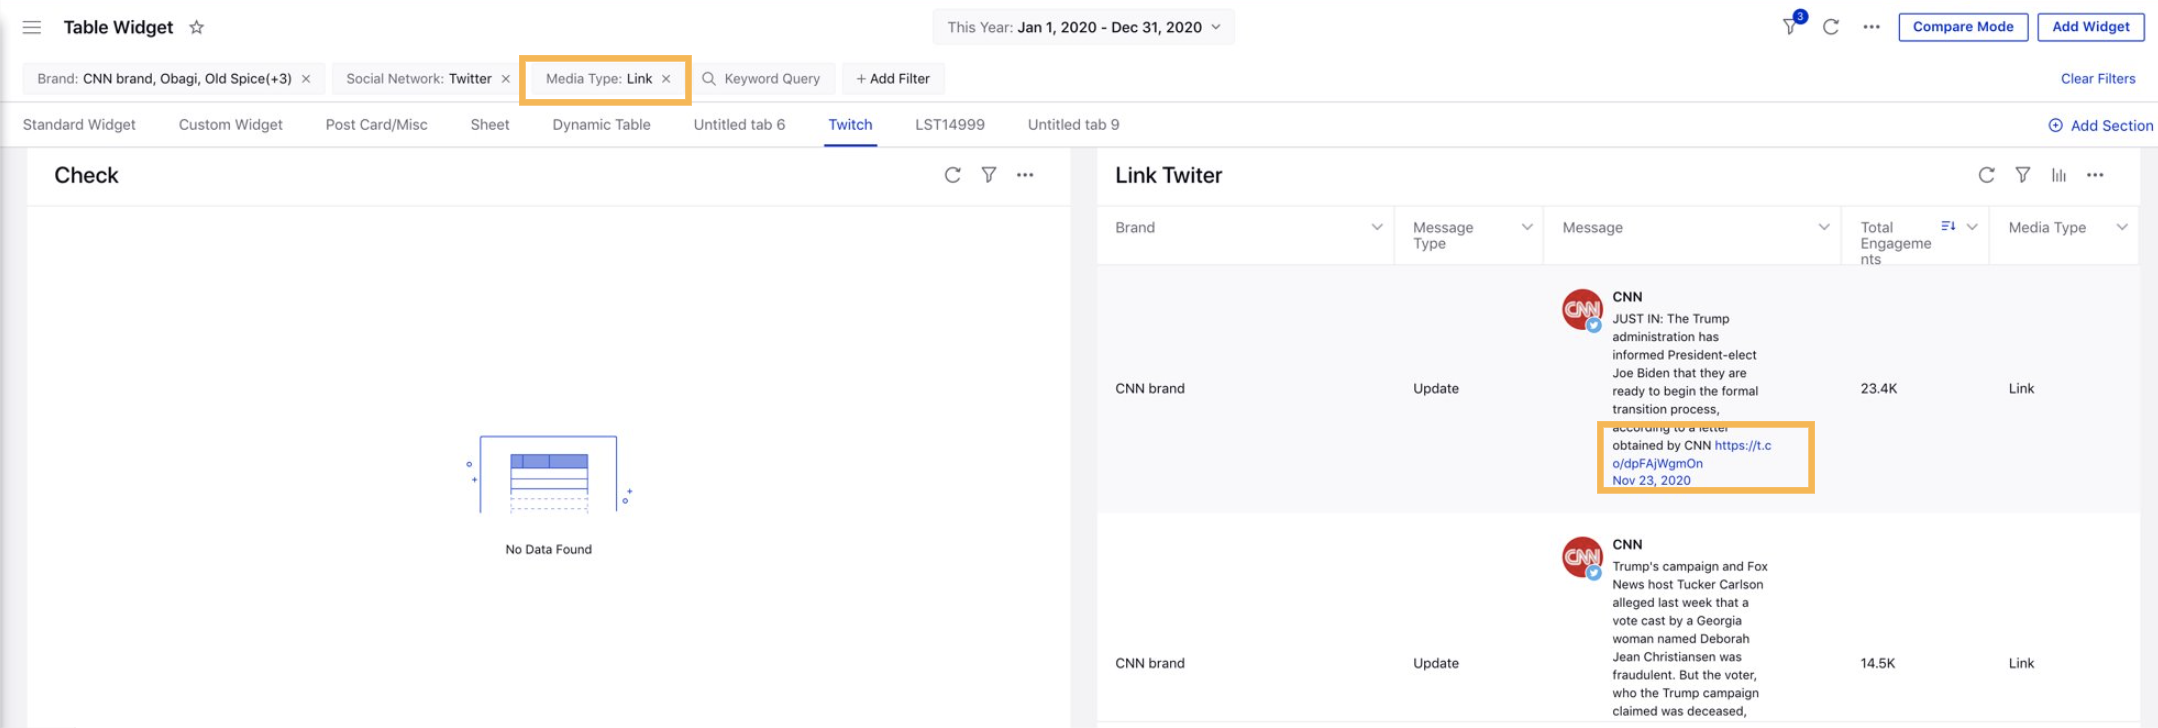Open dashboard more options ellipsis
Screen dimensions: 2158x728
point(1872,27)
